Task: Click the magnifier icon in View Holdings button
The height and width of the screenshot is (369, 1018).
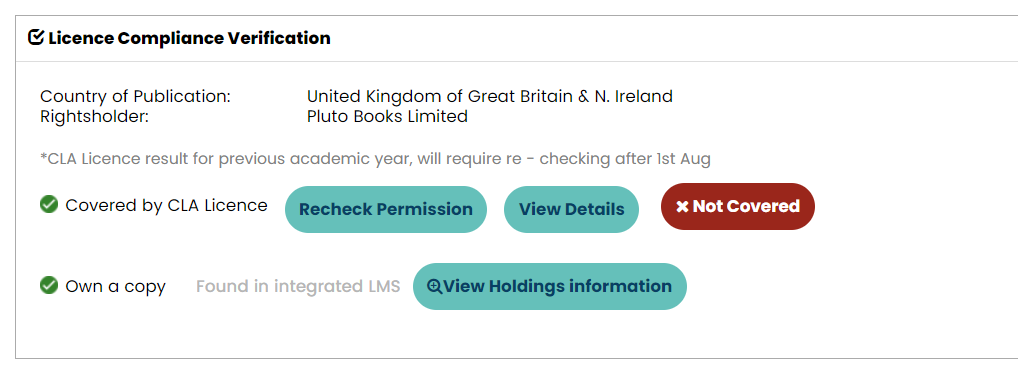Action: tap(434, 286)
